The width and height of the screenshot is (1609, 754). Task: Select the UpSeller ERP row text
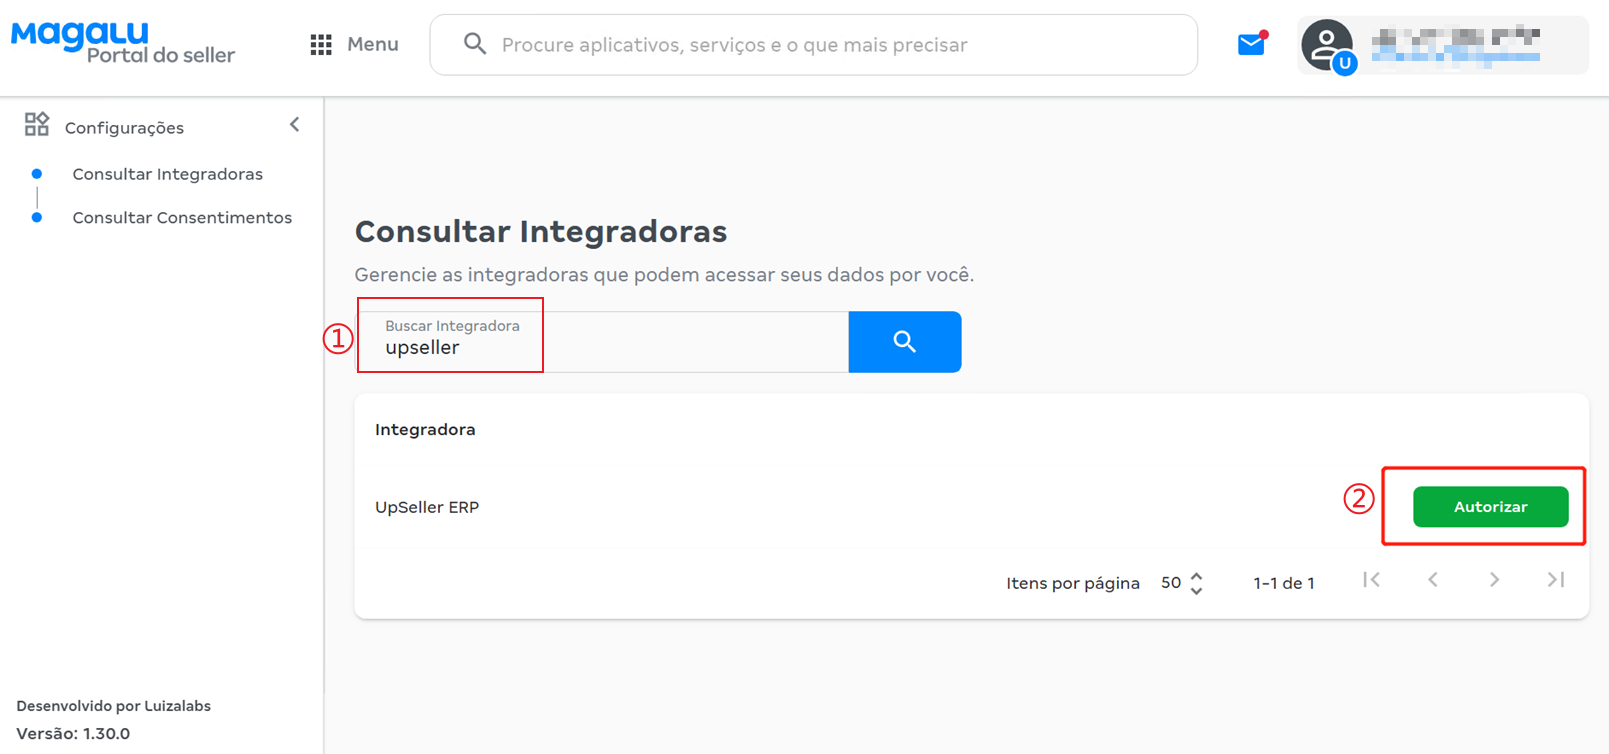tap(427, 507)
